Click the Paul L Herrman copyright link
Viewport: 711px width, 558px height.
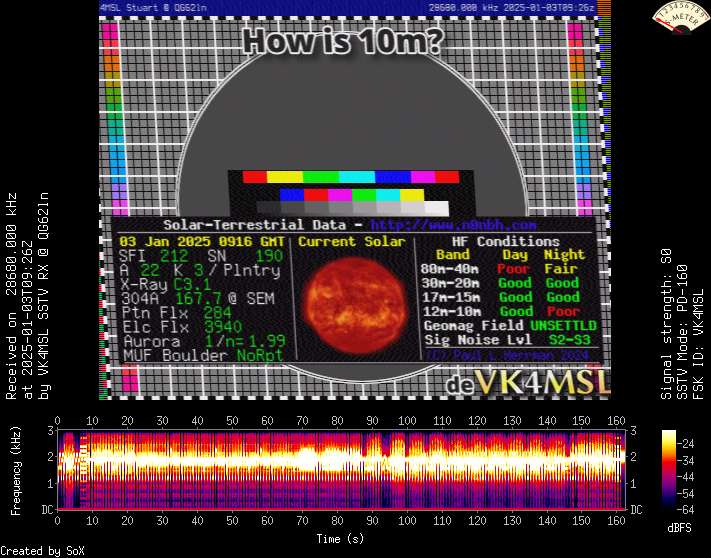510,354
